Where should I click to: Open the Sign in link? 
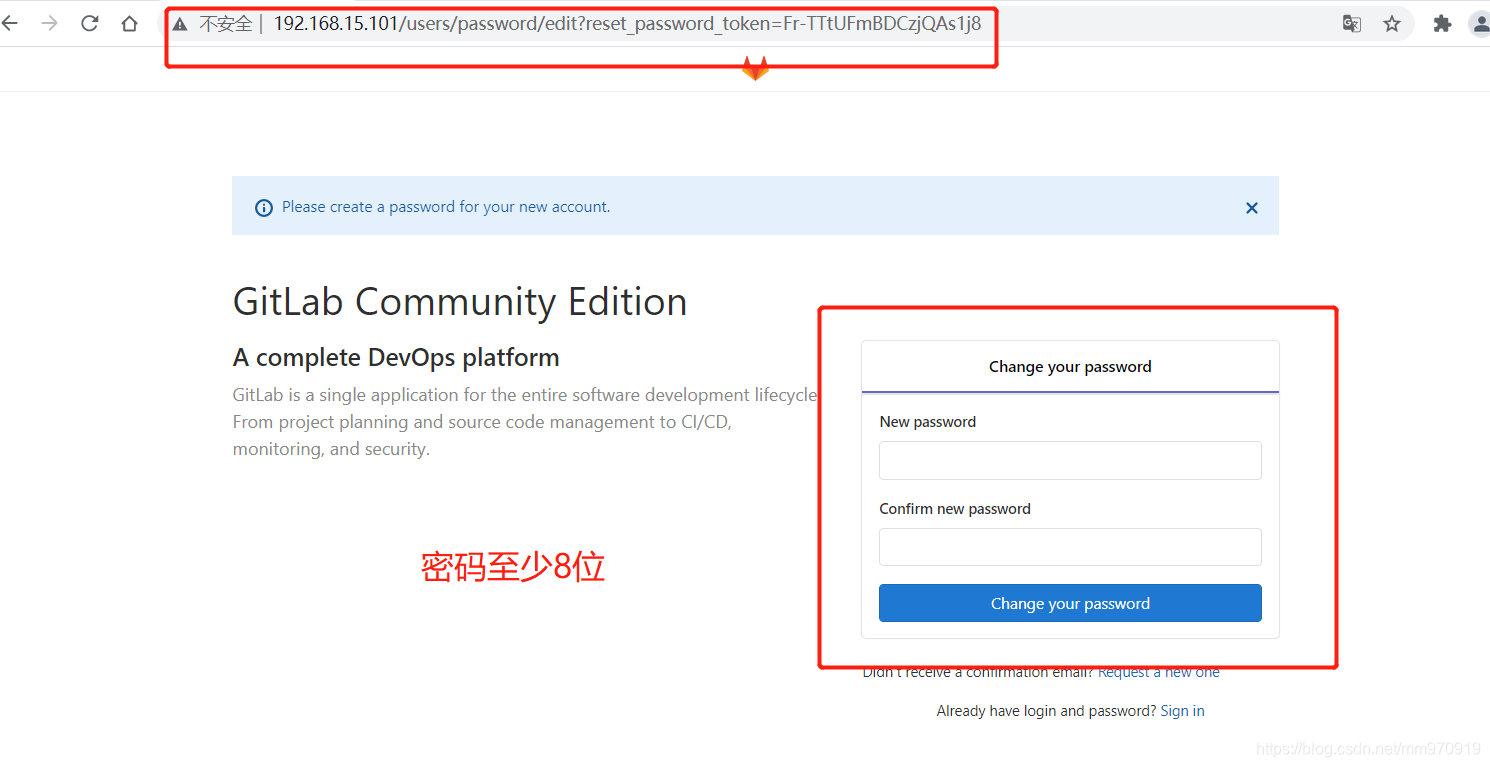(1182, 711)
